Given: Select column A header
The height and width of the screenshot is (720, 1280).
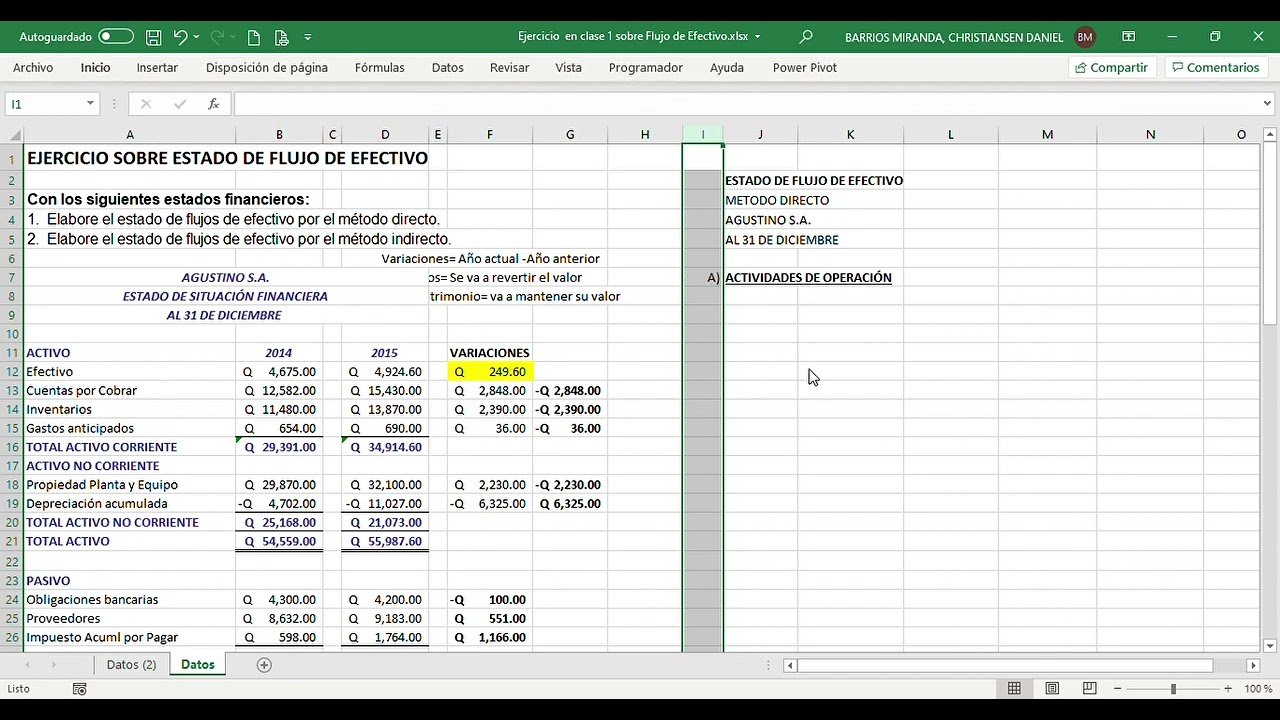Looking at the screenshot, I should pyautogui.click(x=130, y=135).
